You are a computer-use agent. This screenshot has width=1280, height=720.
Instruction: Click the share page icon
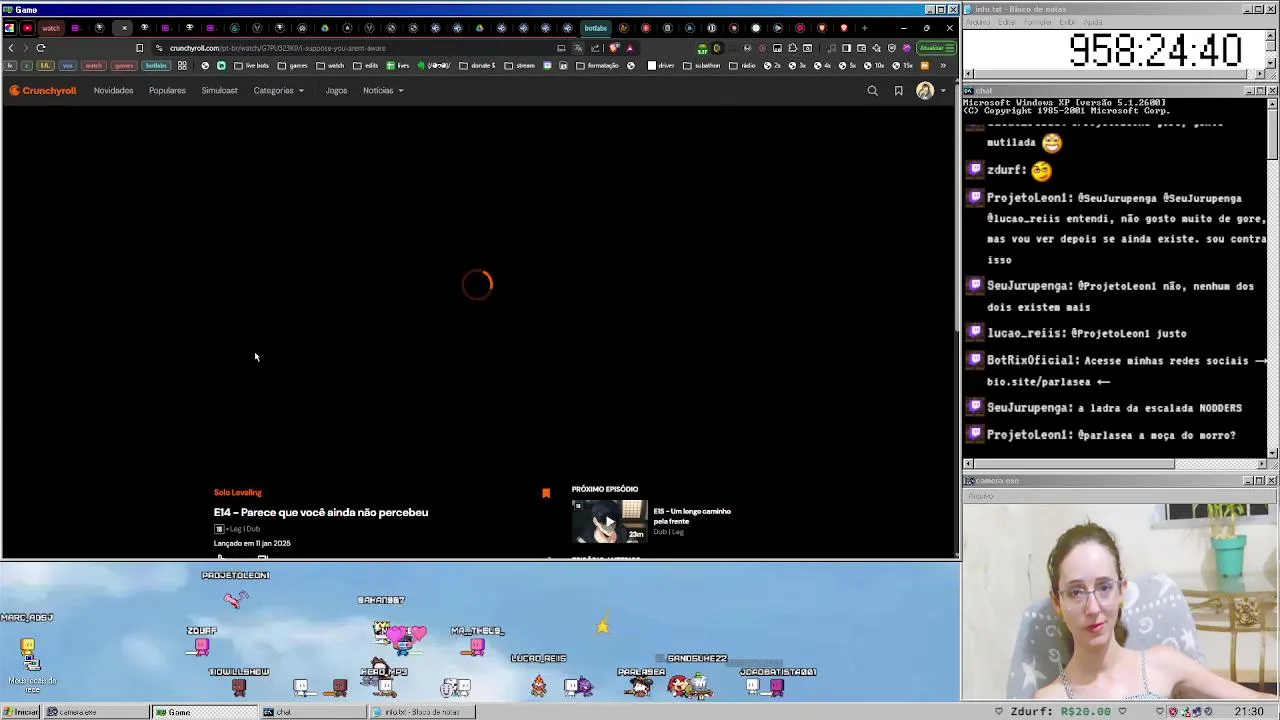[x=595, y=48]
